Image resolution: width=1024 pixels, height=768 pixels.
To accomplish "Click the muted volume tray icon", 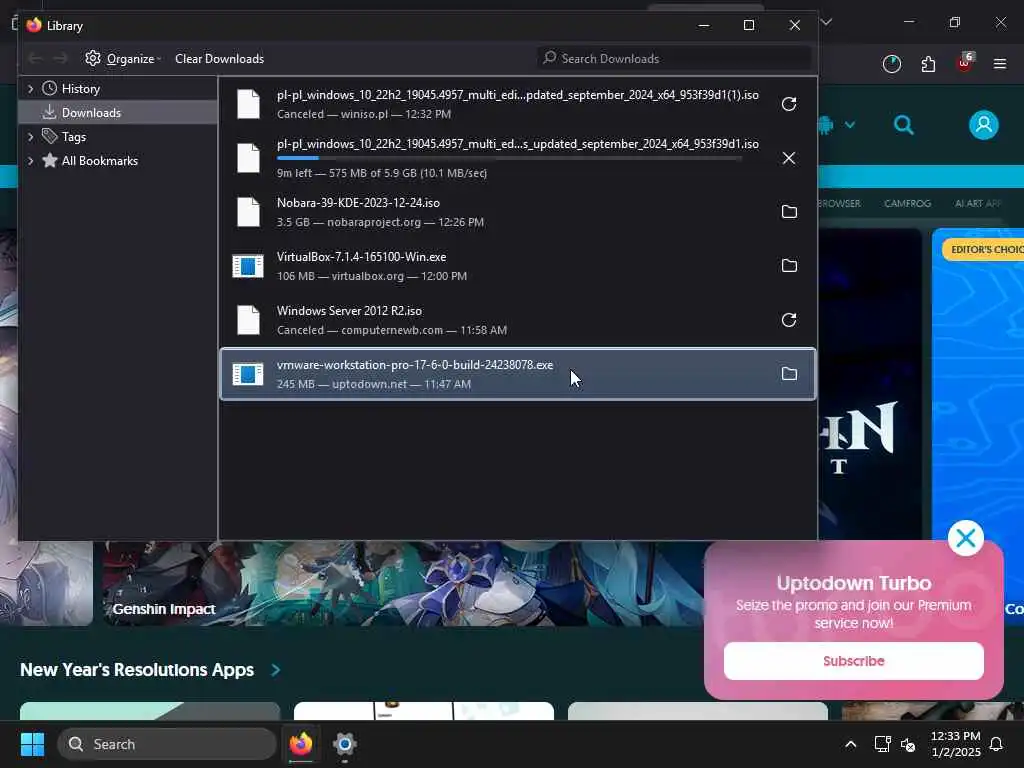I will [x=908, y=744].
